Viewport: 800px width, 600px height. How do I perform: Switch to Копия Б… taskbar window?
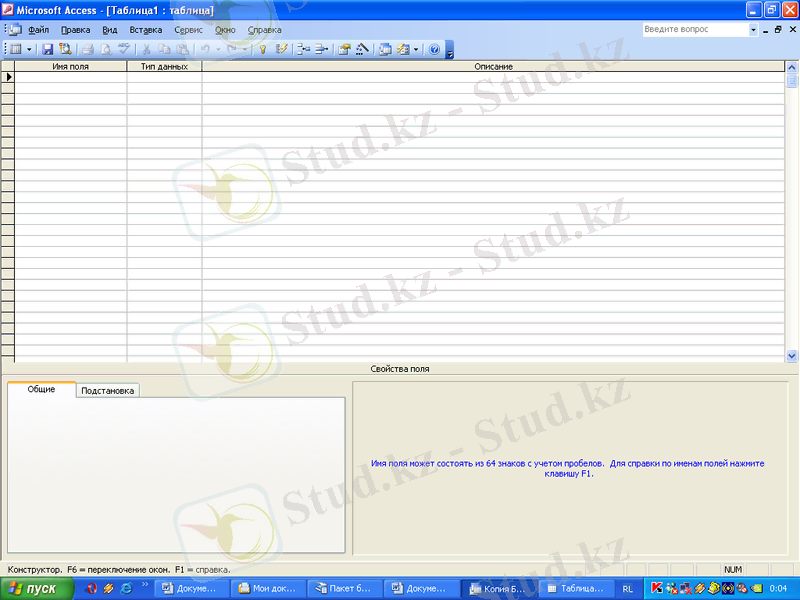tap(498, 589)
